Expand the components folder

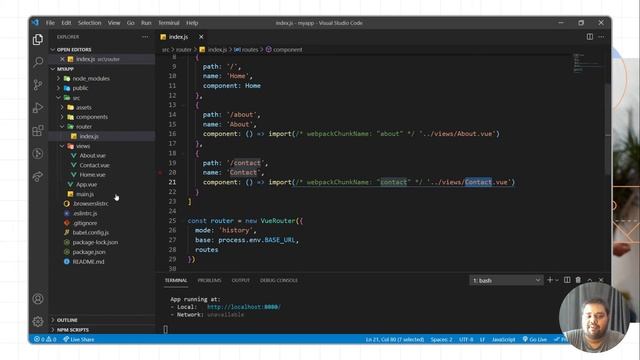coord(62,117)
